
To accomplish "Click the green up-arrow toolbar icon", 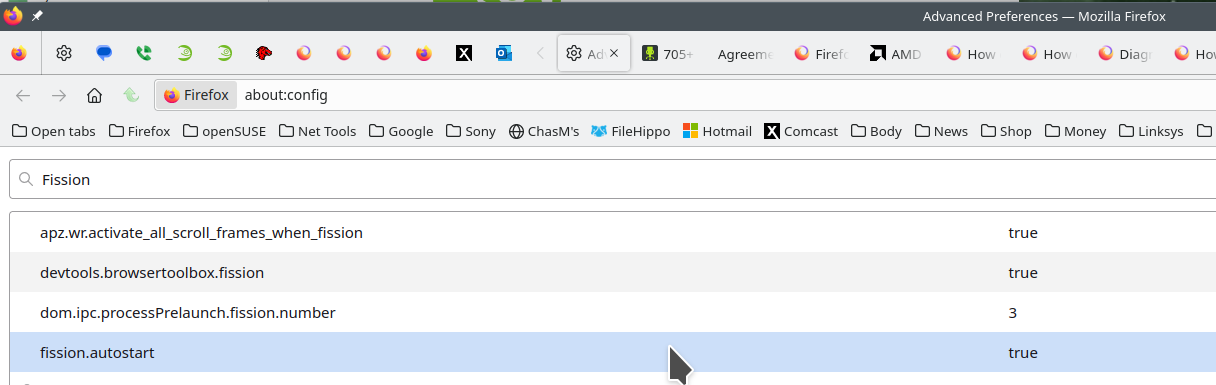I will [x=130, y=95].
